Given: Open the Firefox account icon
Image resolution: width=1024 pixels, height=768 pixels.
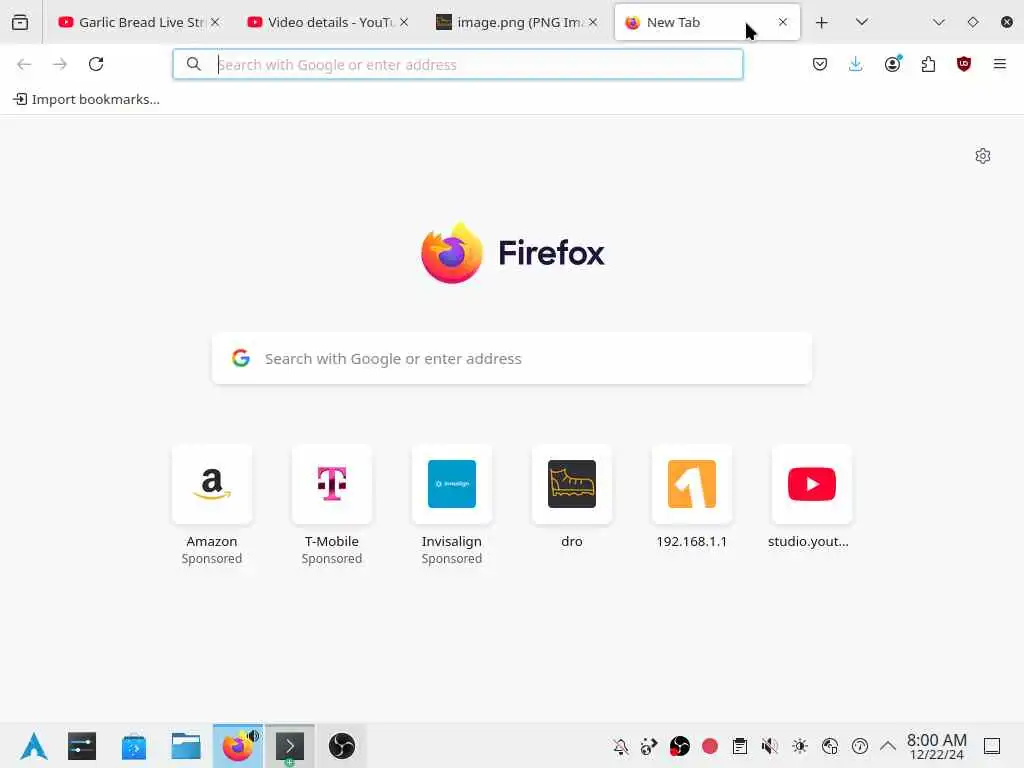Looking at the screenshot, I should click(x=893, y=64).
